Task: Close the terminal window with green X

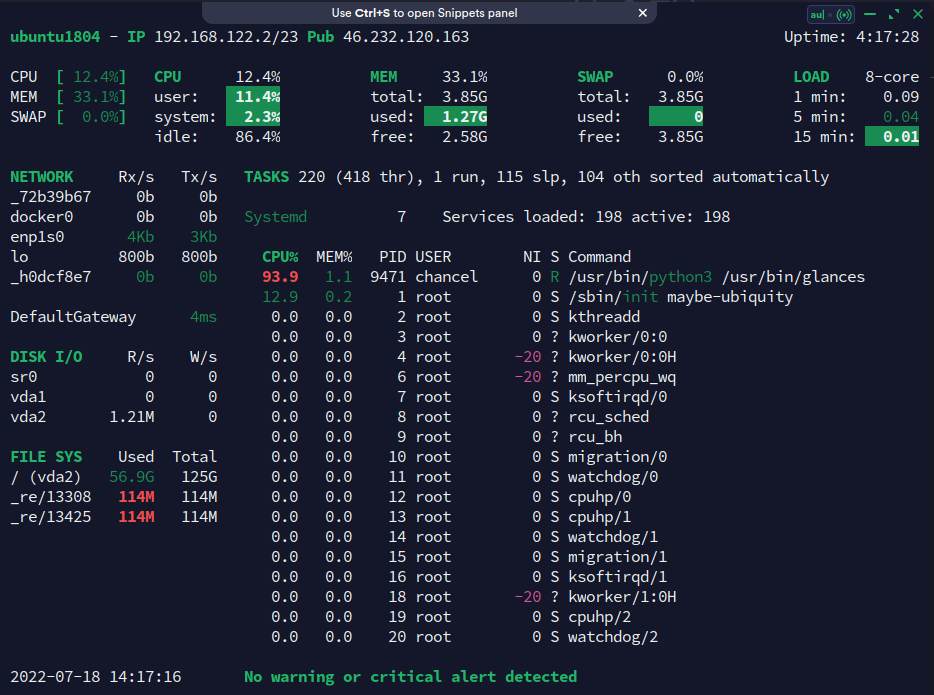Action: (917, 14)
